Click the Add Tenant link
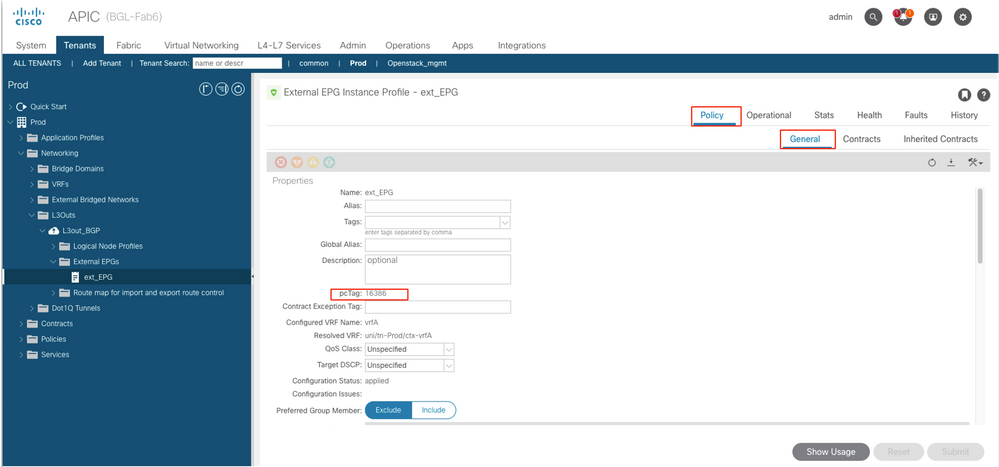This screenshot has width=999, height=467. click(x=102, y=63)
